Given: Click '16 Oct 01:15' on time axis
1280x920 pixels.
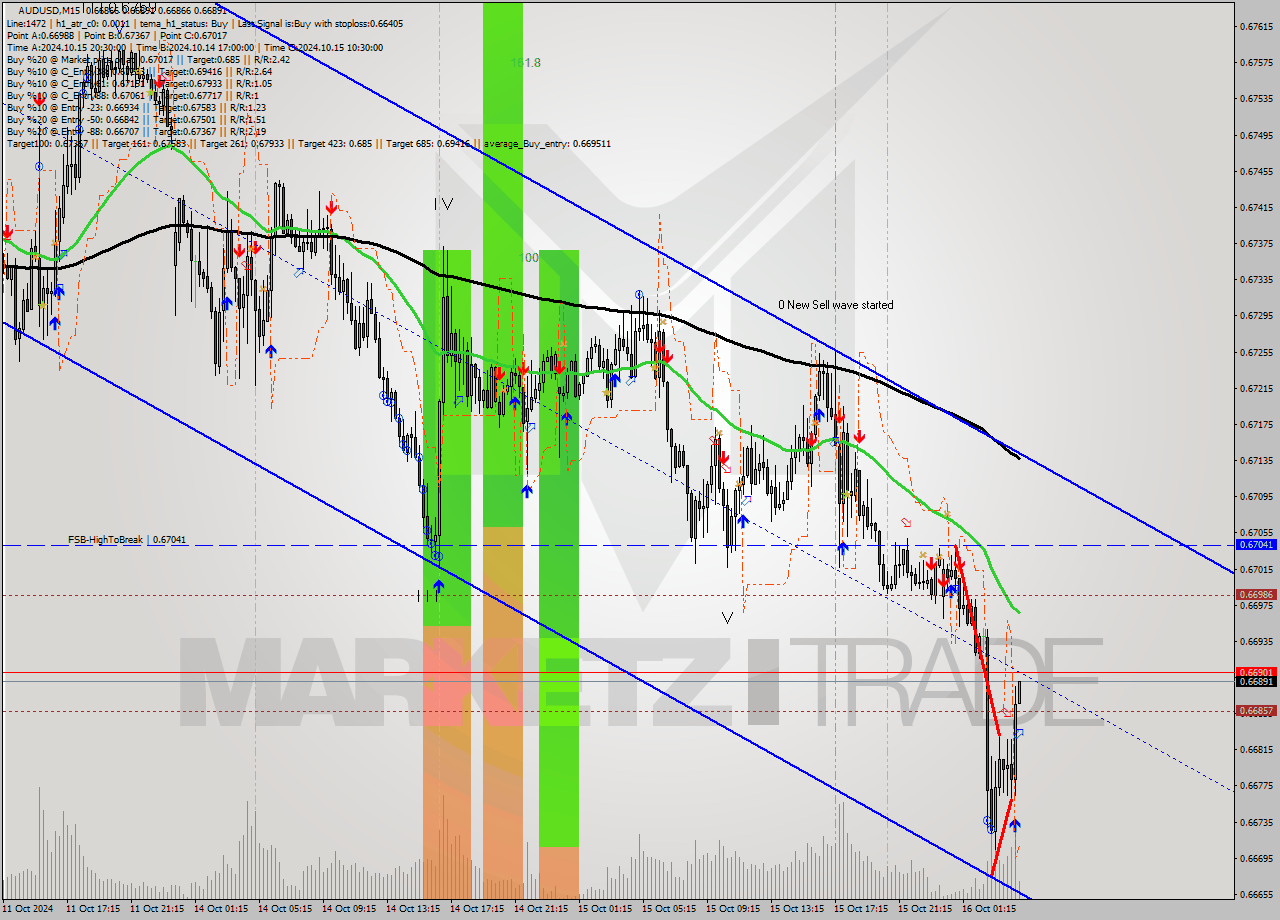Looking at the screenshot, I should (990, 909).
